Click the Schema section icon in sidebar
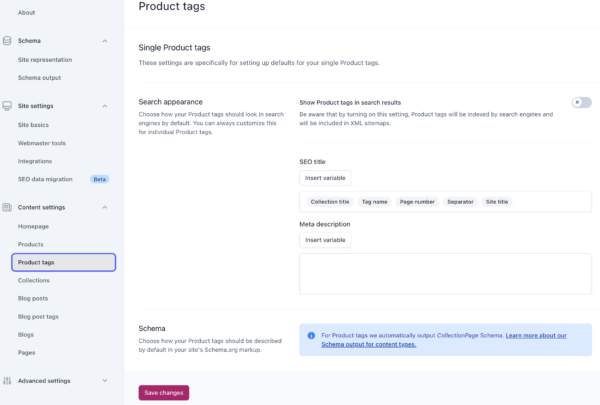The image size is (600, 405). (8, 41)
